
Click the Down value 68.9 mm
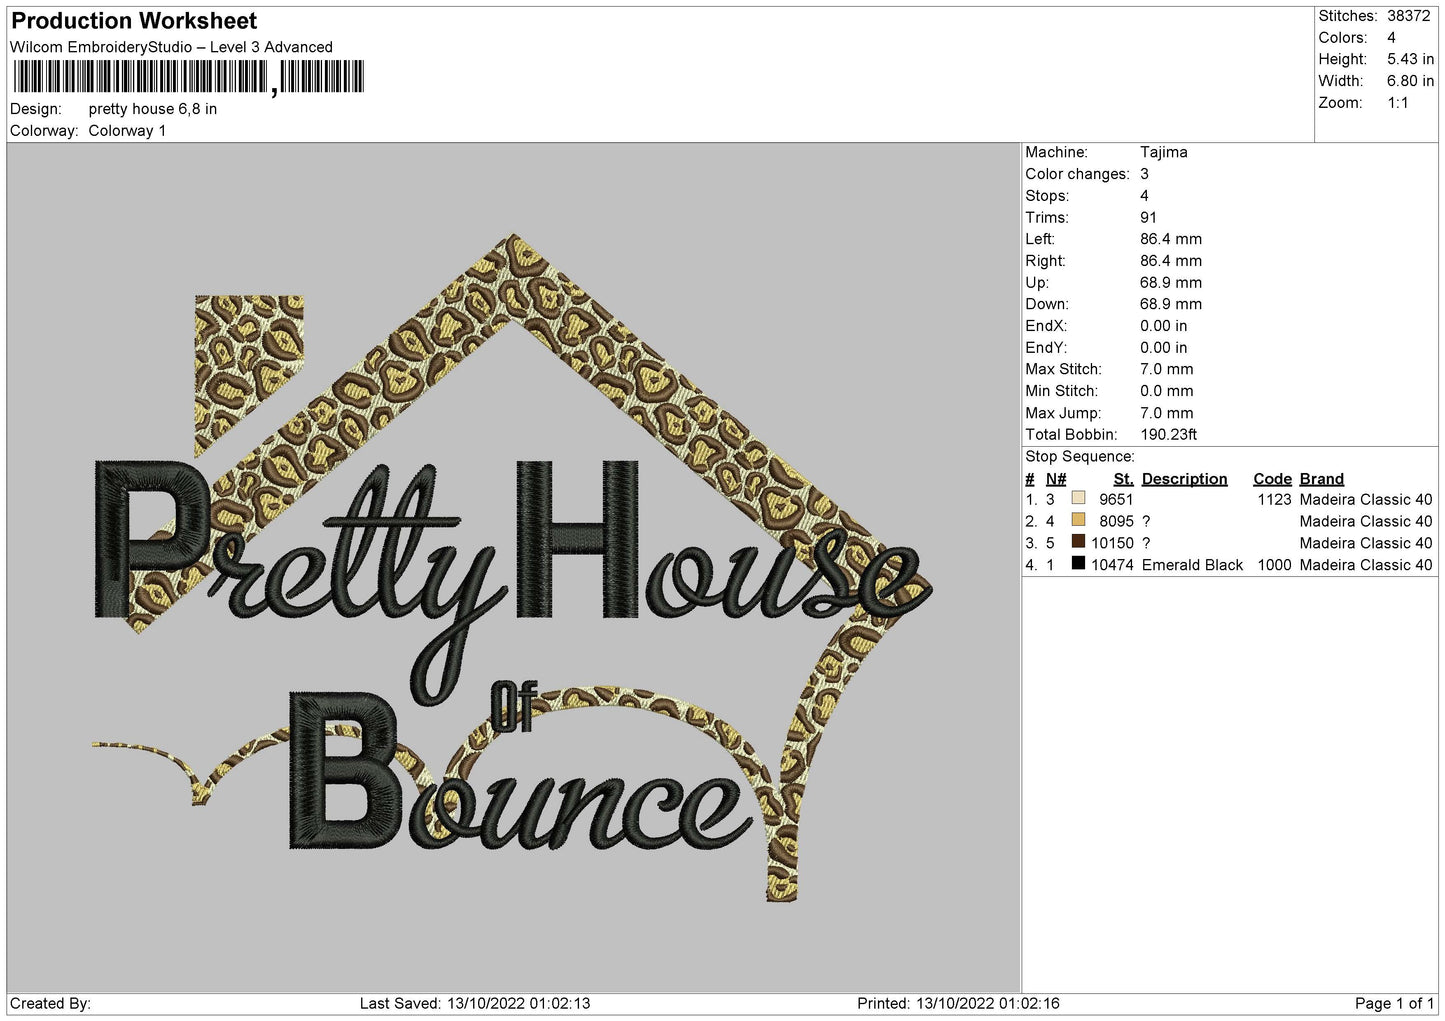(x=1171, y=304)
